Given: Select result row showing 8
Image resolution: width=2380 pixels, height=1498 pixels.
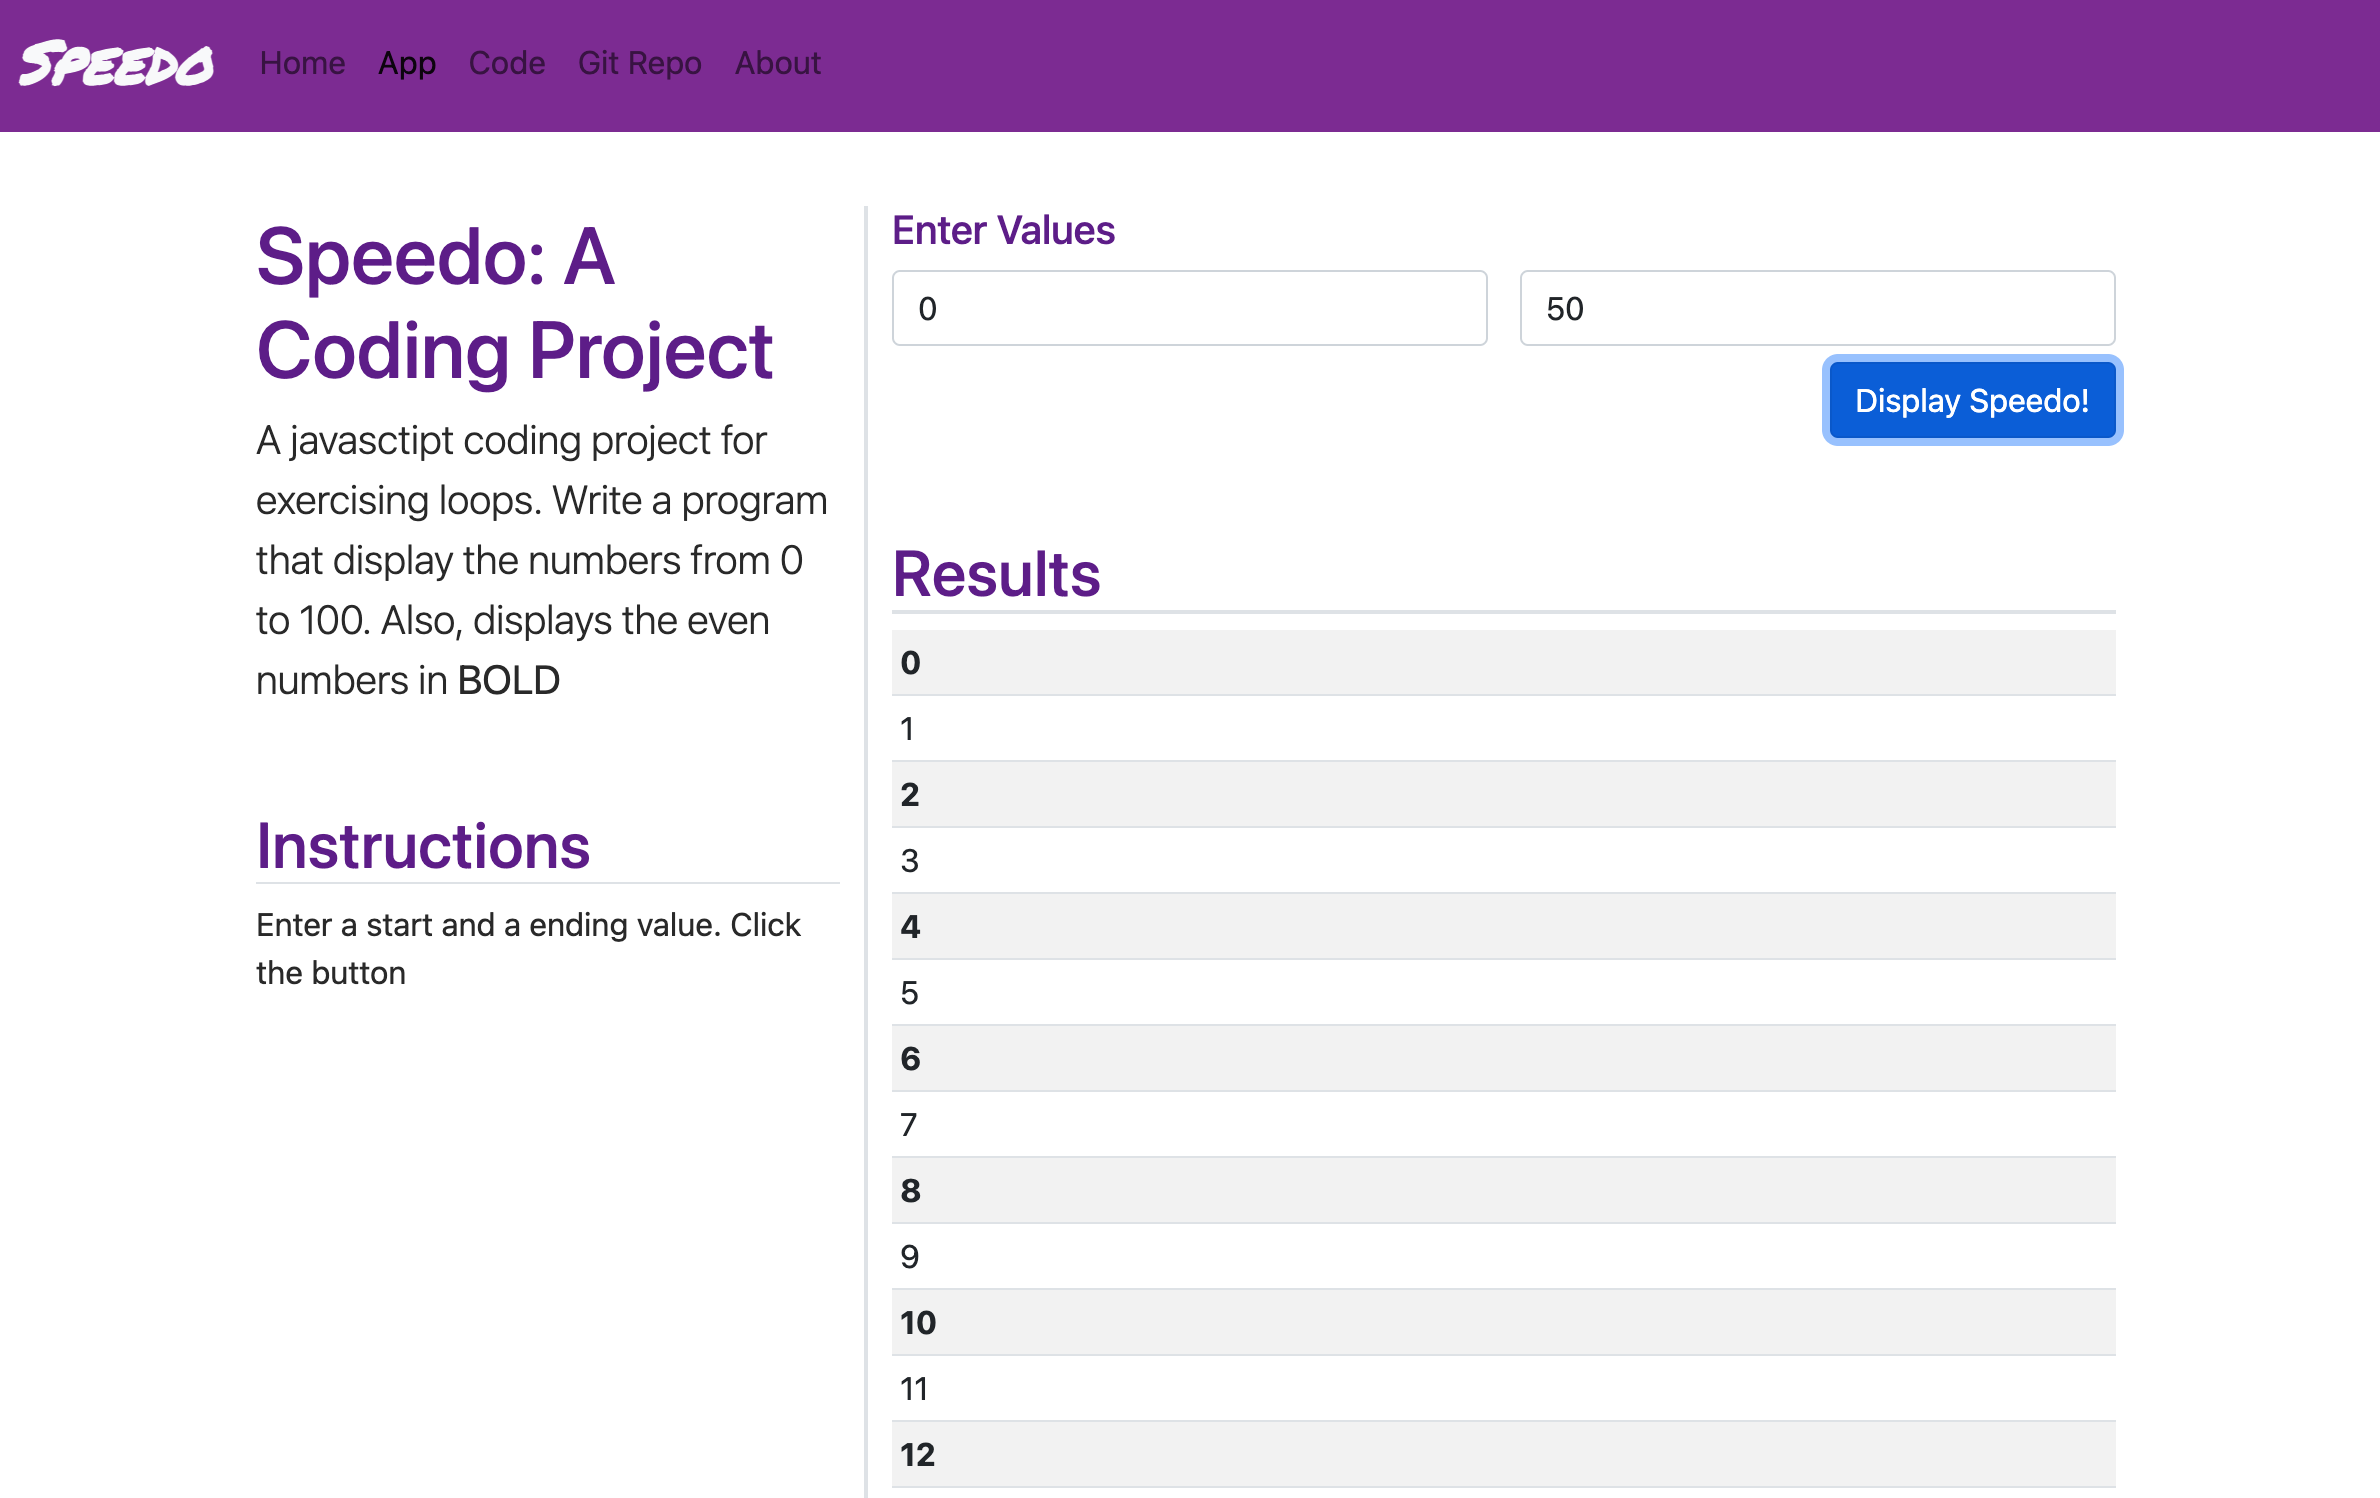Looking at the screenshot, I should (x=1503, y=1190).
